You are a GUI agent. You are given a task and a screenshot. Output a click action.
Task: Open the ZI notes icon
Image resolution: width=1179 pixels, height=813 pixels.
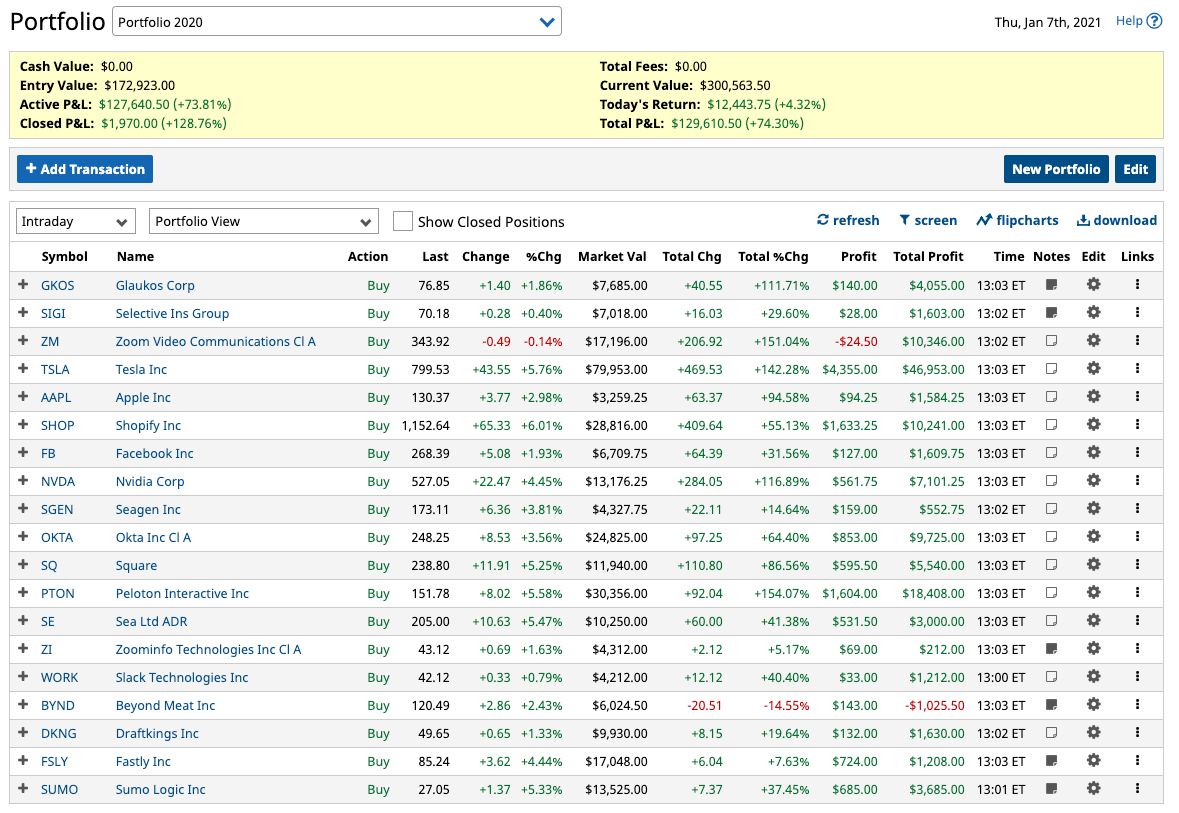click(1051, 648)
